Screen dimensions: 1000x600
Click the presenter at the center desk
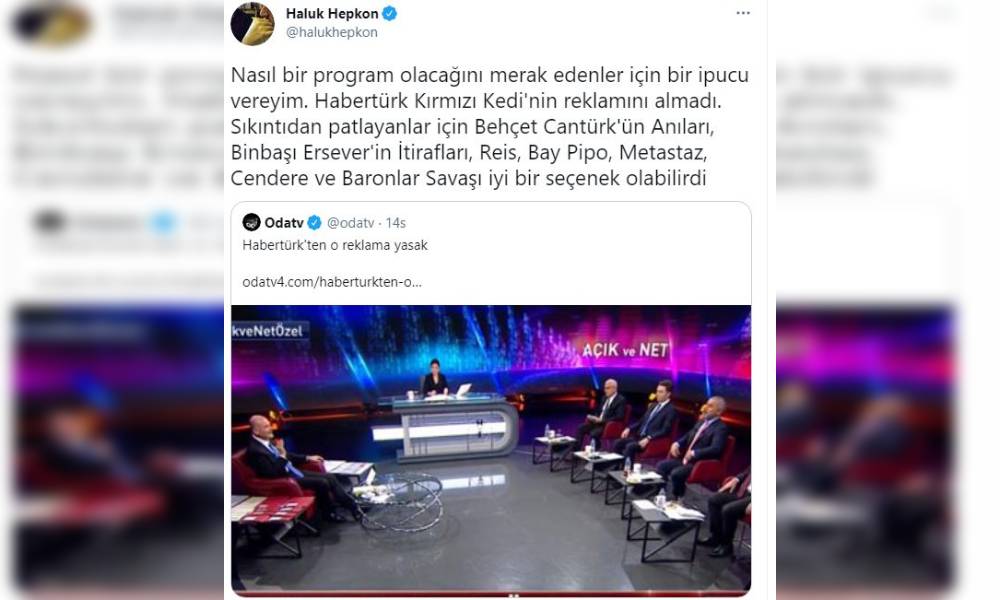435,379
